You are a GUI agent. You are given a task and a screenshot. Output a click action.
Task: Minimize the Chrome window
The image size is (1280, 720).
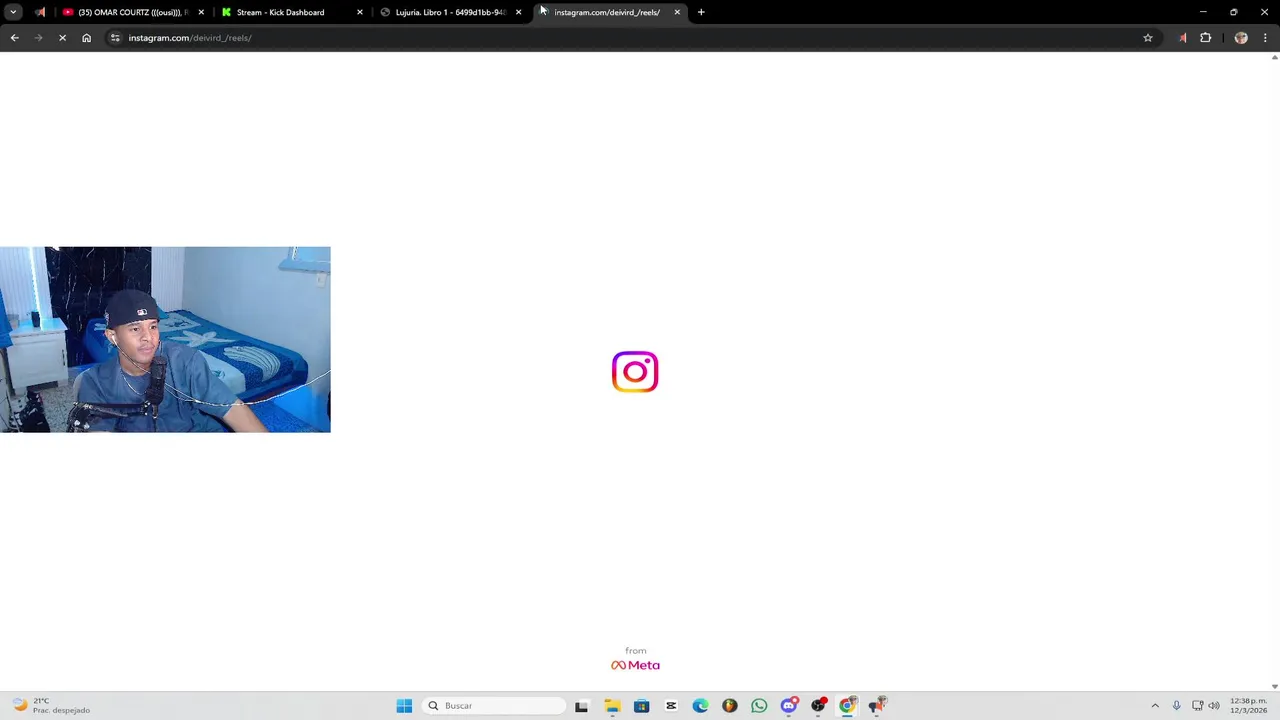1203,12
